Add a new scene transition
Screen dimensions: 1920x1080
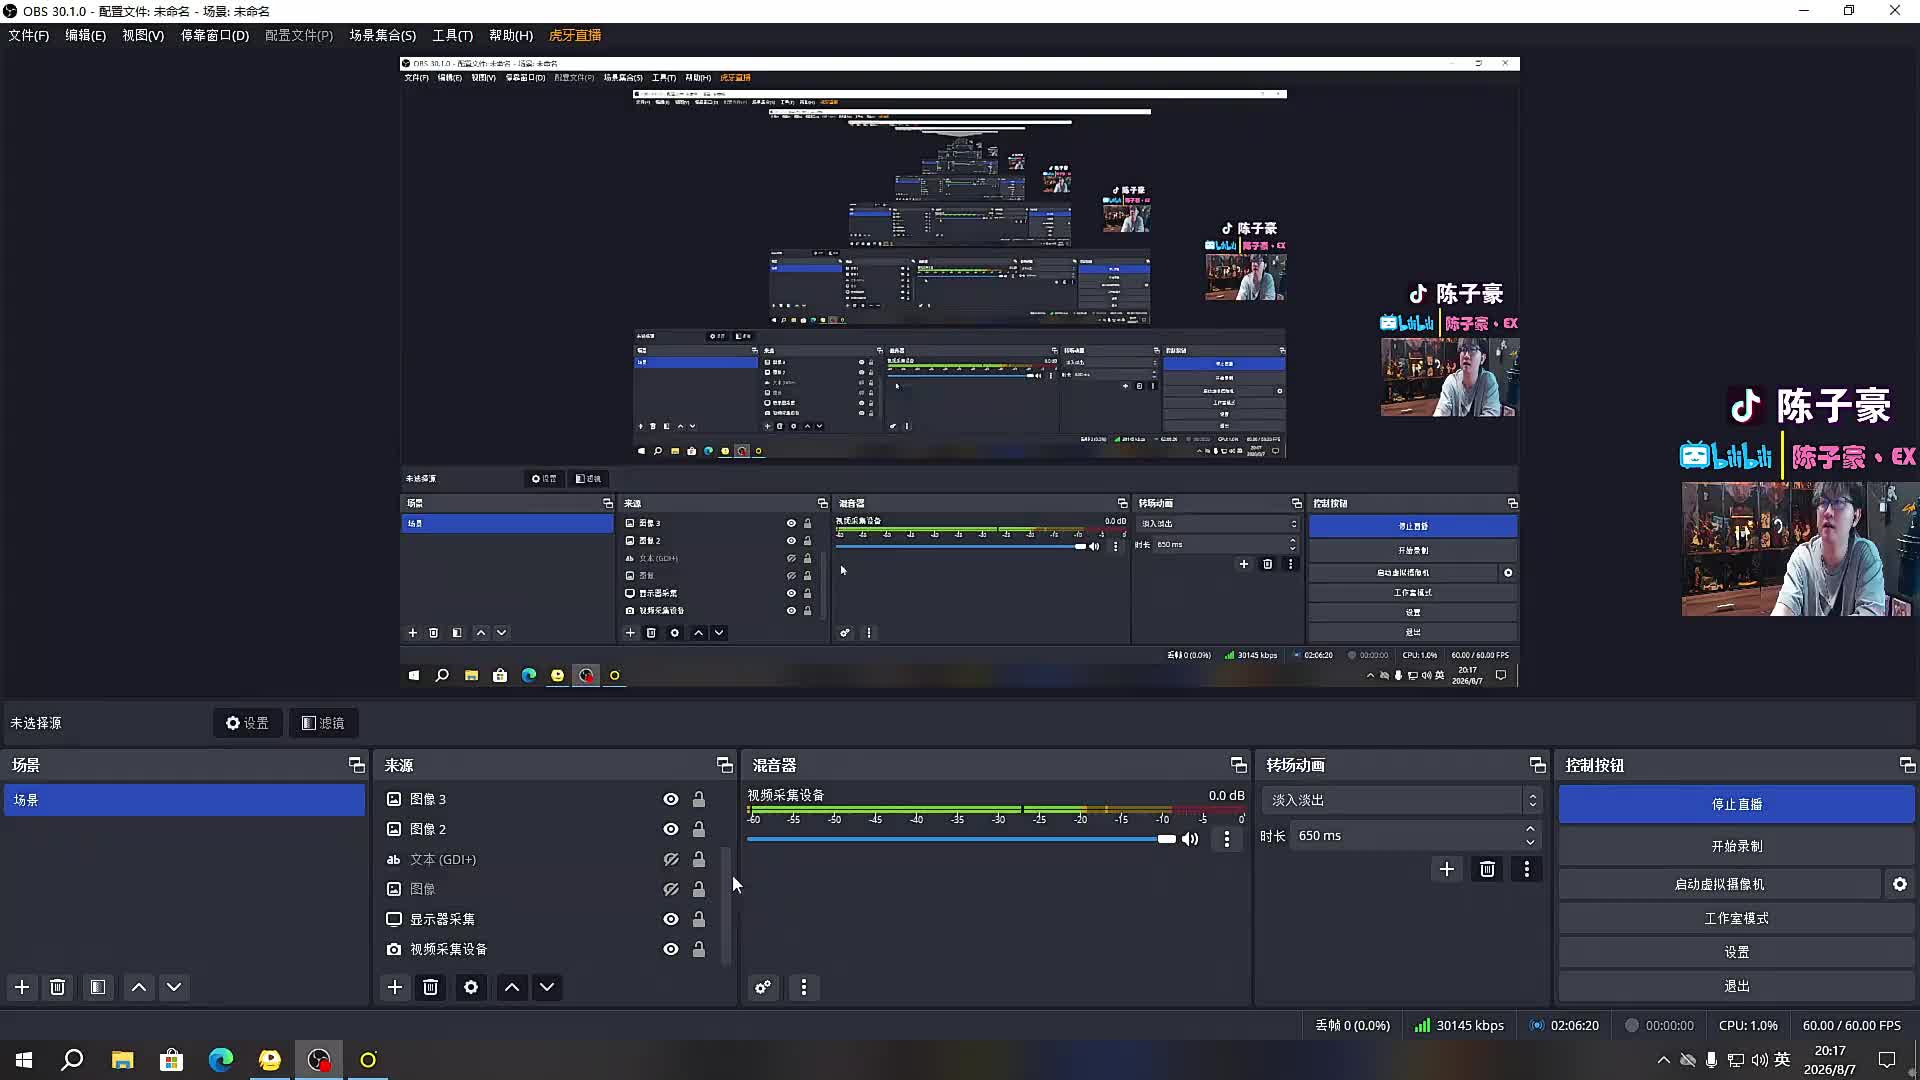click(1447, 869)
